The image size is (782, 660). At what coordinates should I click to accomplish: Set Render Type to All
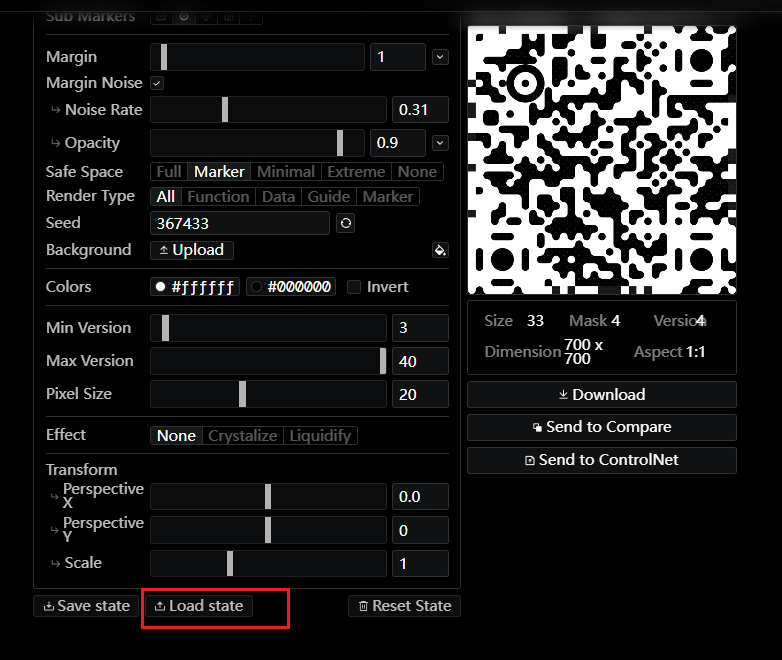166,197
